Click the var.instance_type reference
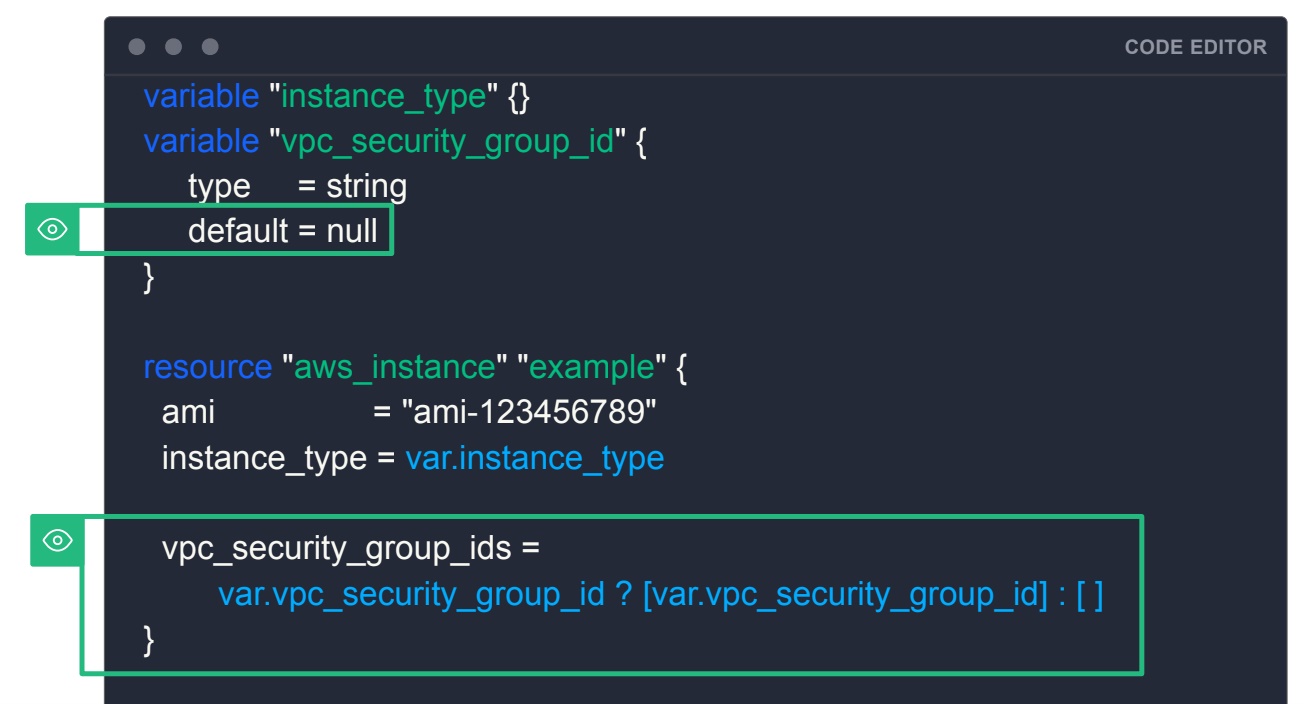Image resolution: width=1304 pixels, height=704 pixels. pyautogui.click(x=534, y=458)
